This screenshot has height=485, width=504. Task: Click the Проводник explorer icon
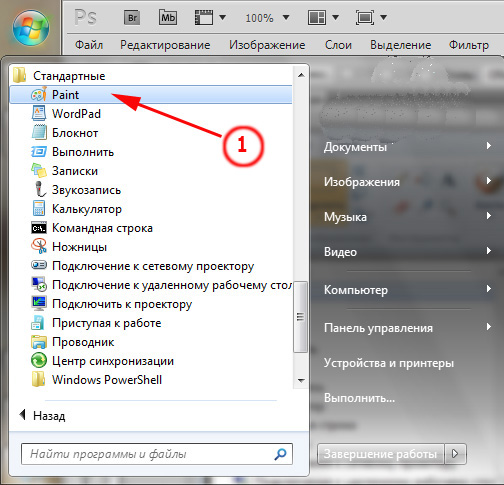[x=39, y=342]
